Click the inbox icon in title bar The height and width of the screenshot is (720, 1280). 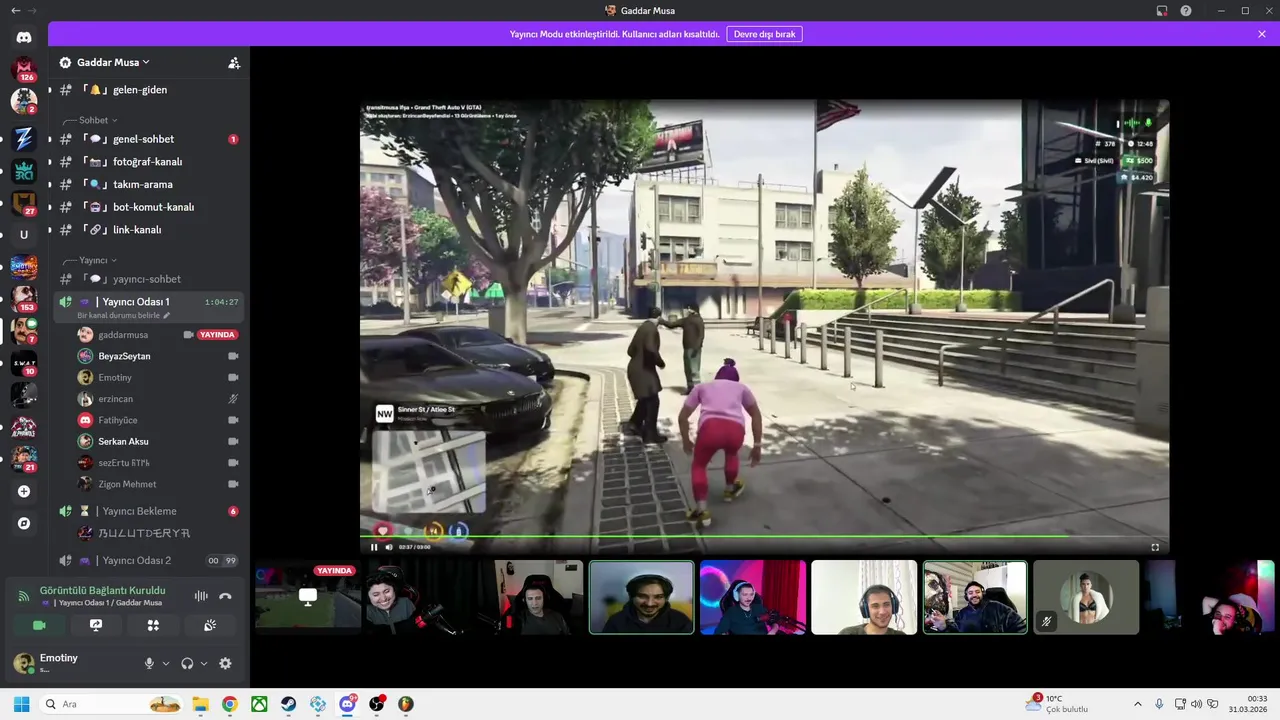click(x=1162, y=11)
